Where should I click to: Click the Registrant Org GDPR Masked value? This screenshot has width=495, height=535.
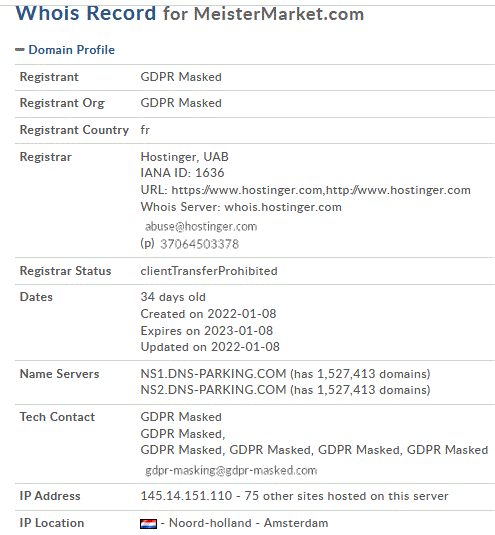pyautogui.click(x=181, y=103)
